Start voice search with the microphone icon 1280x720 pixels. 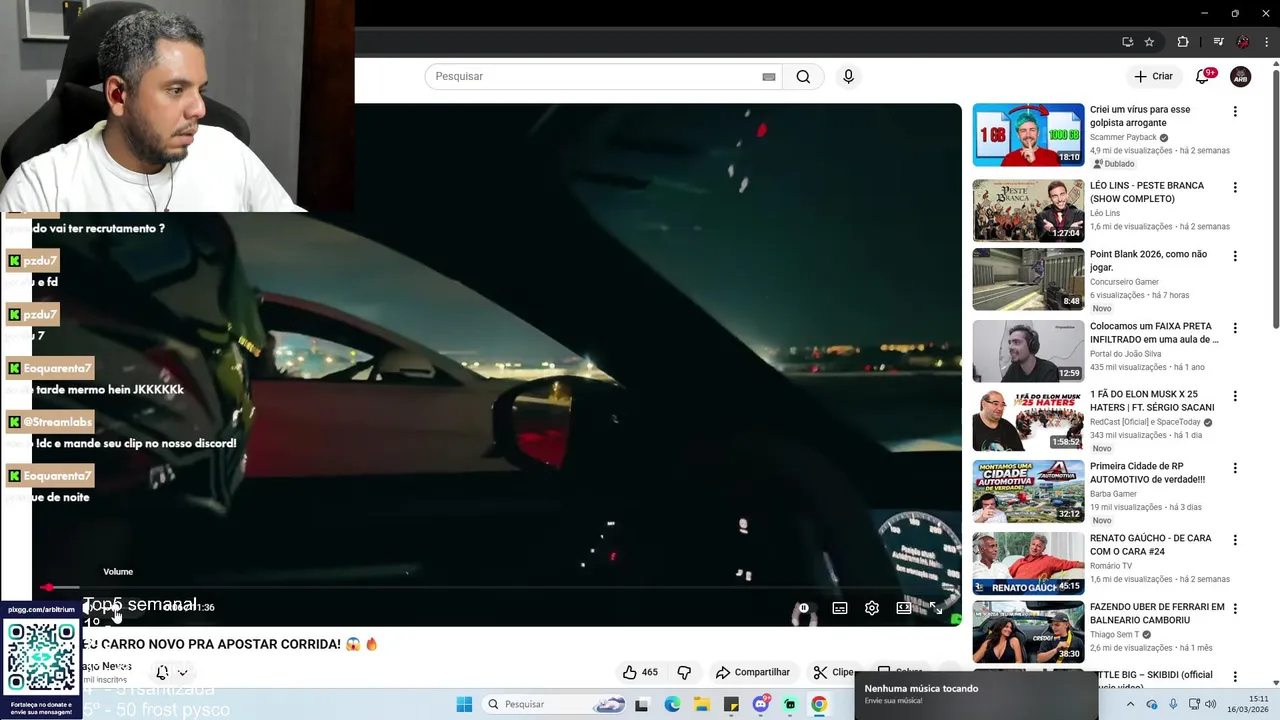point(848,77)
